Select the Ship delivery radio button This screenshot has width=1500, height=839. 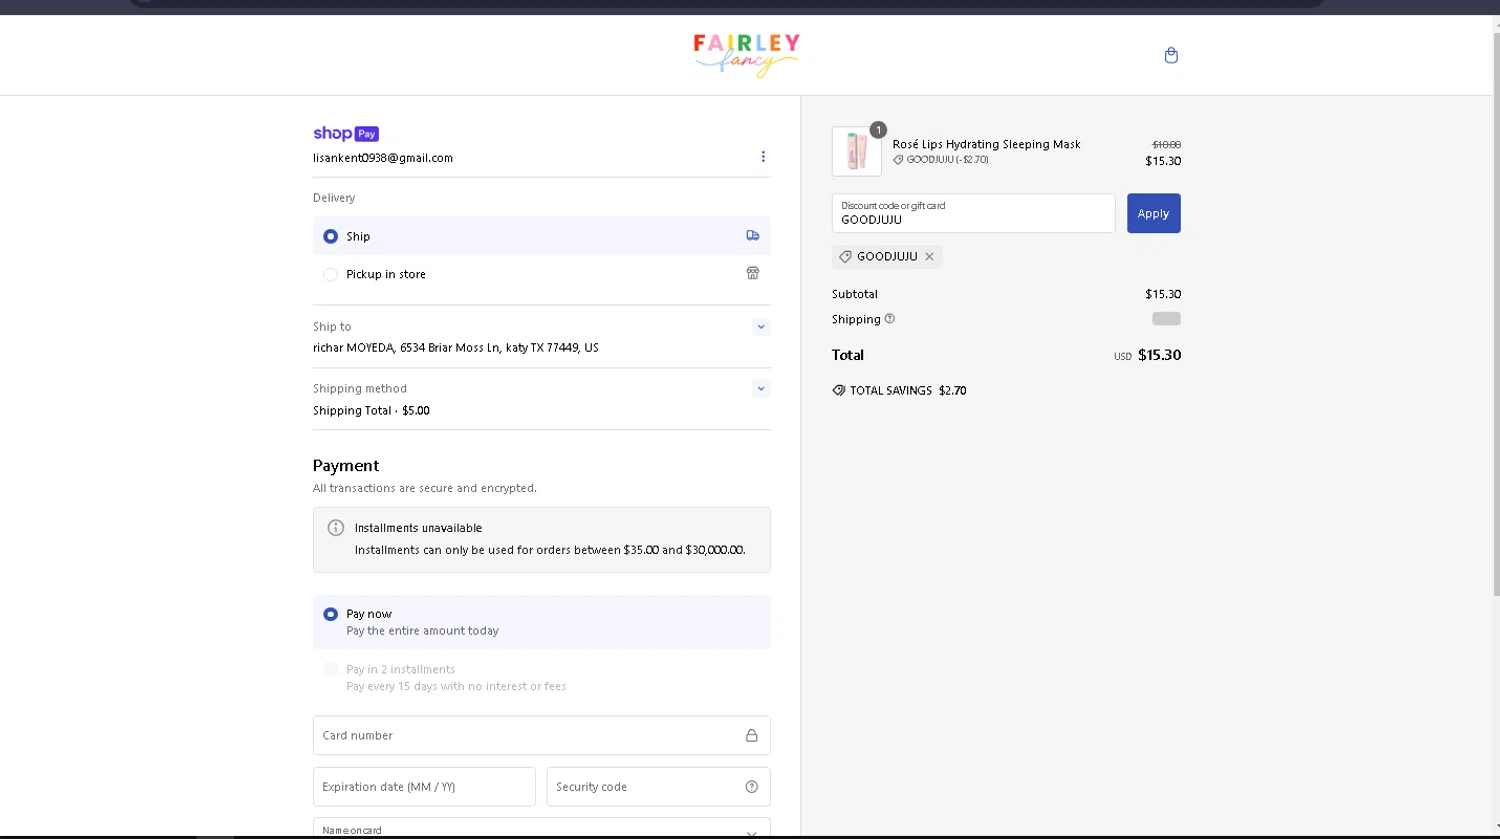(x=330, y=237)
